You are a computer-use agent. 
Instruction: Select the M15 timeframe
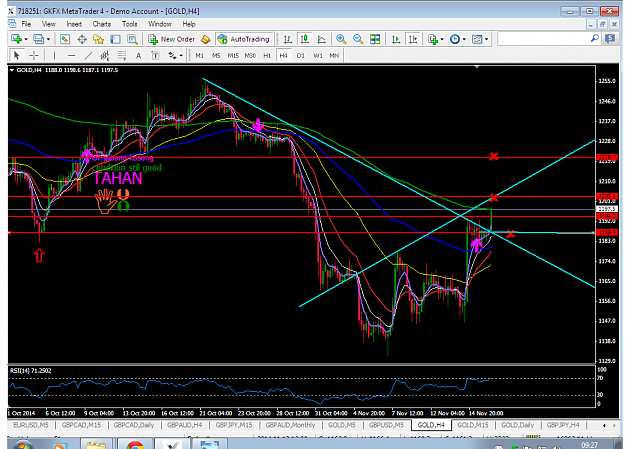pos(233,55)
